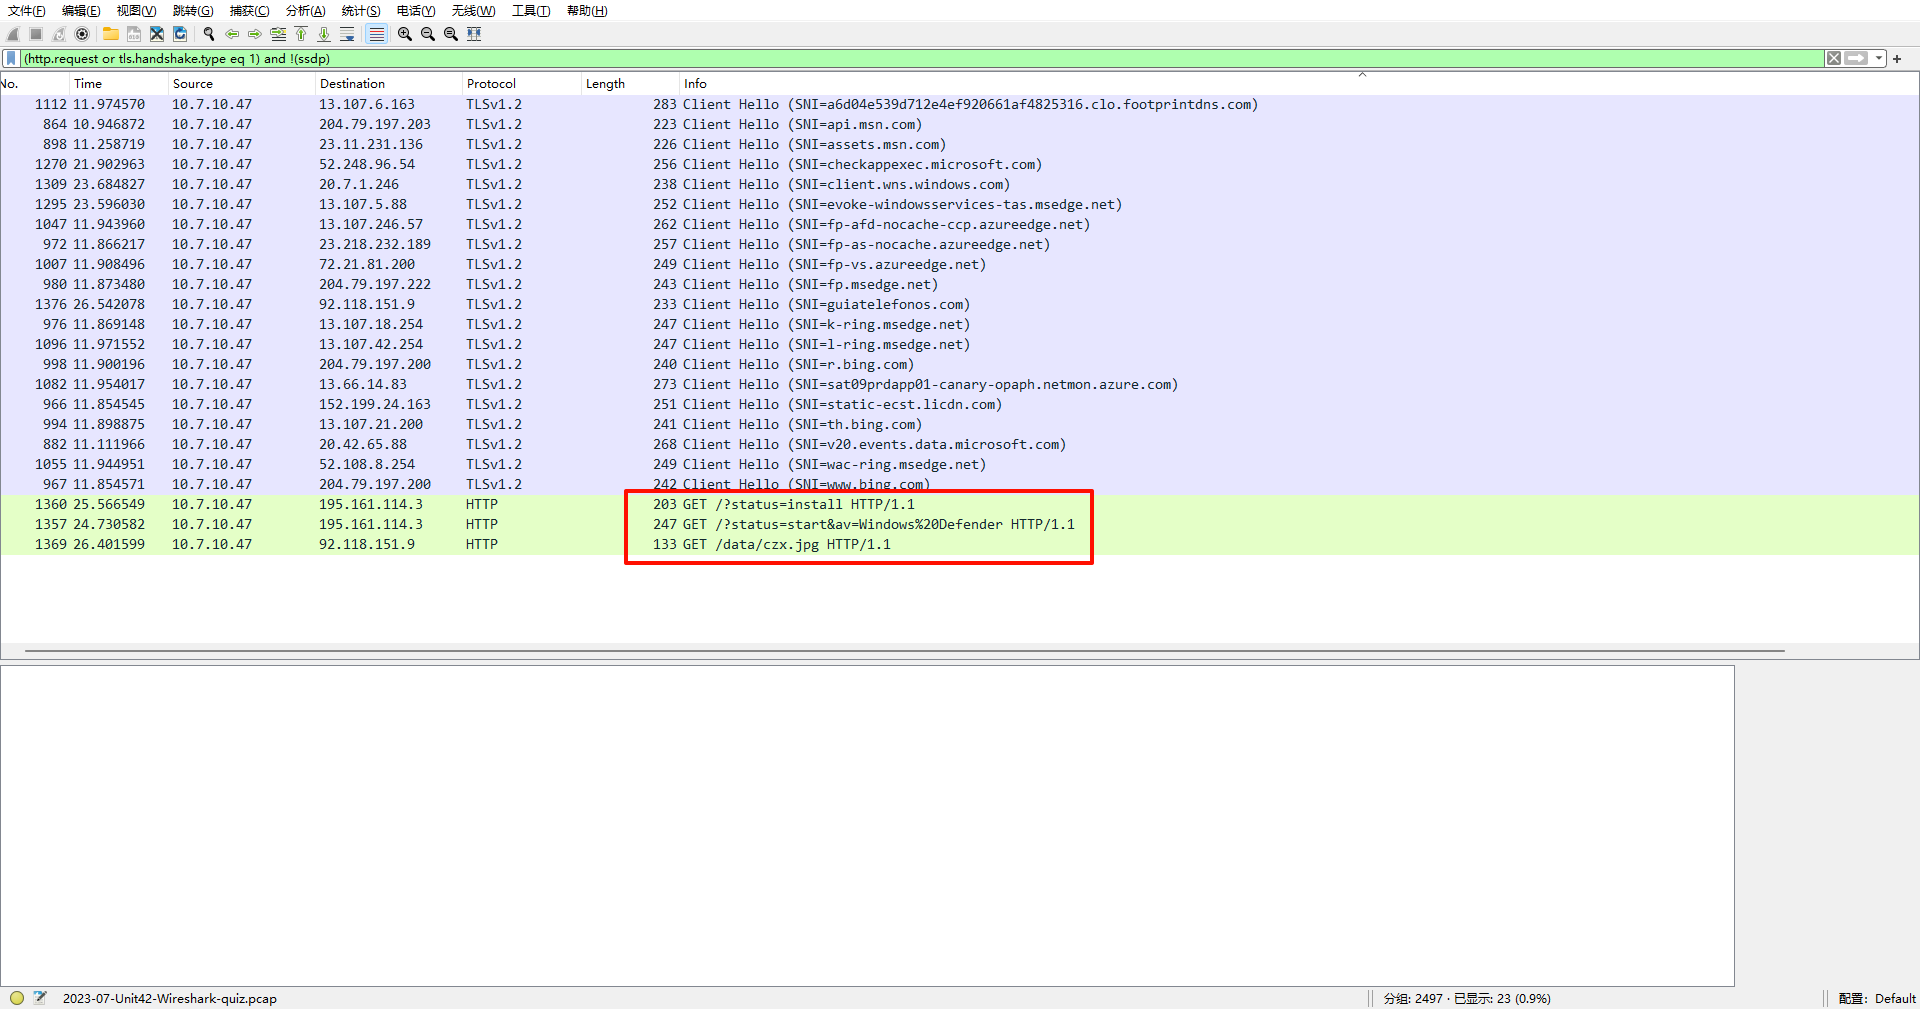Open the capture file comment pencil icon
Image resolution: width=1920 pixels, height=1009 pixels.
point(40,997)
